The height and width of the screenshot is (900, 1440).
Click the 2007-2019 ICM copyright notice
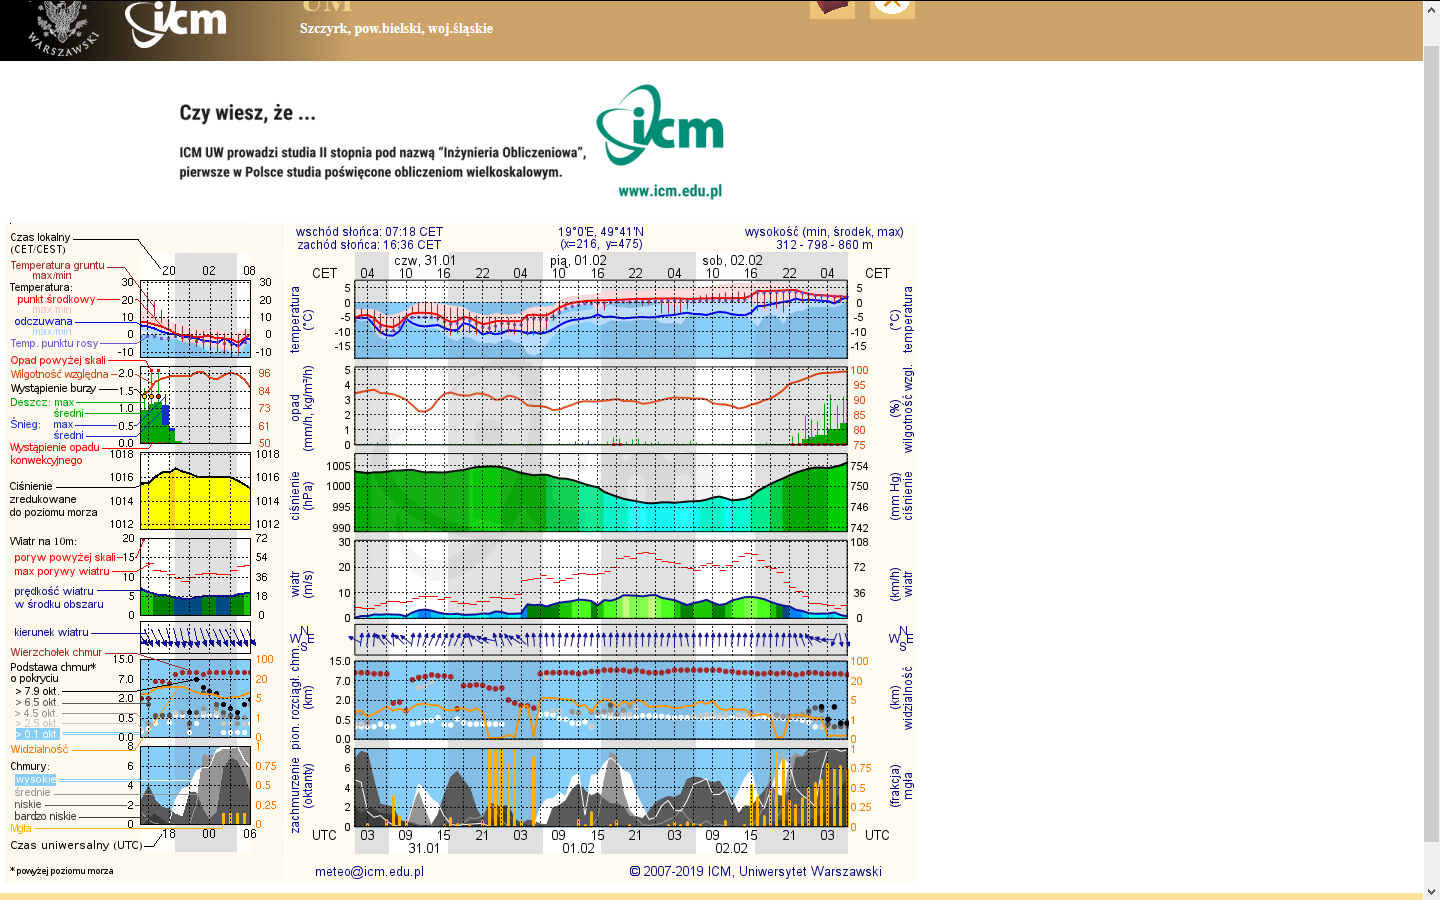(756, 872)
